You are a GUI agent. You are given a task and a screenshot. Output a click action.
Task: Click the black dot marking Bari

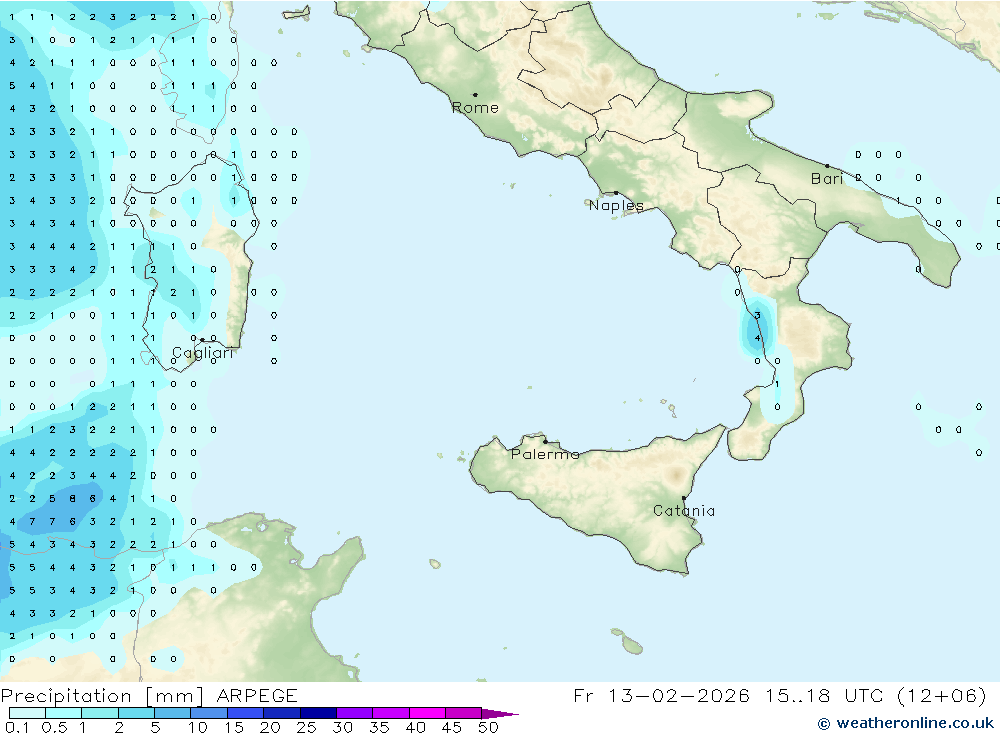point(827,166)
